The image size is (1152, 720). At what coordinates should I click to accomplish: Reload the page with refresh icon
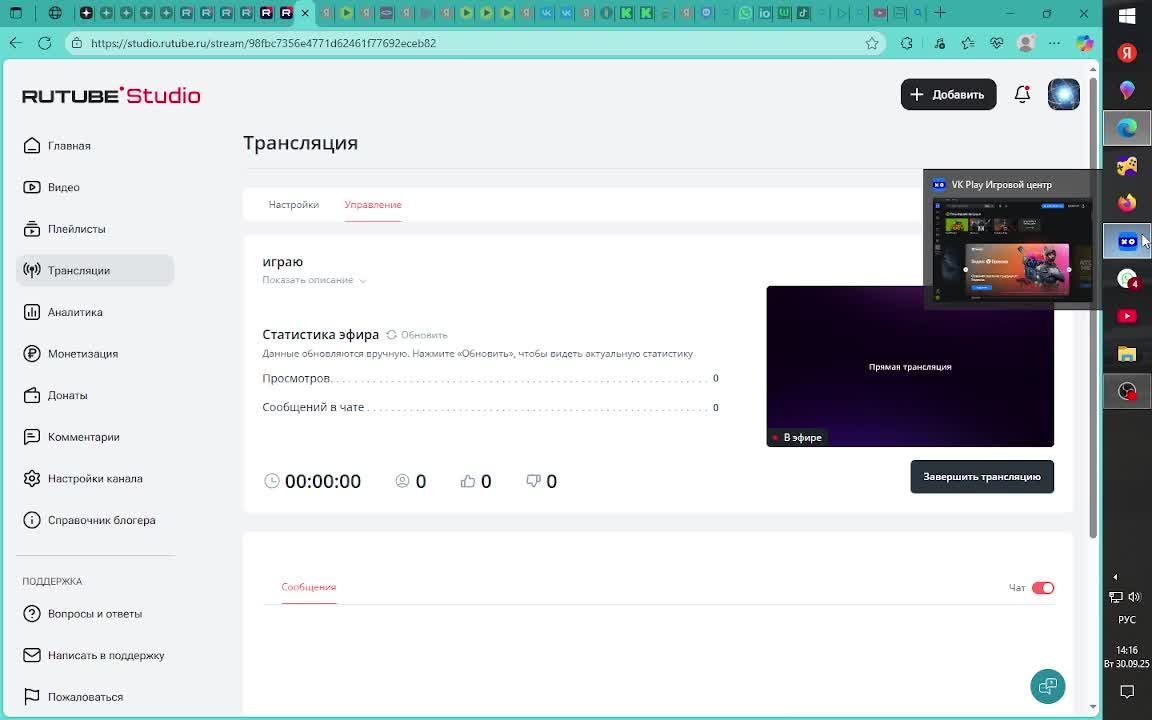45,43
